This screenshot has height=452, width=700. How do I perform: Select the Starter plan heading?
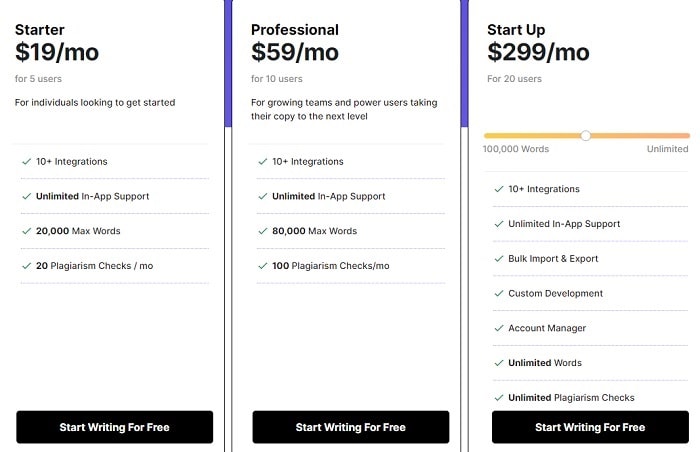point(41,30)
